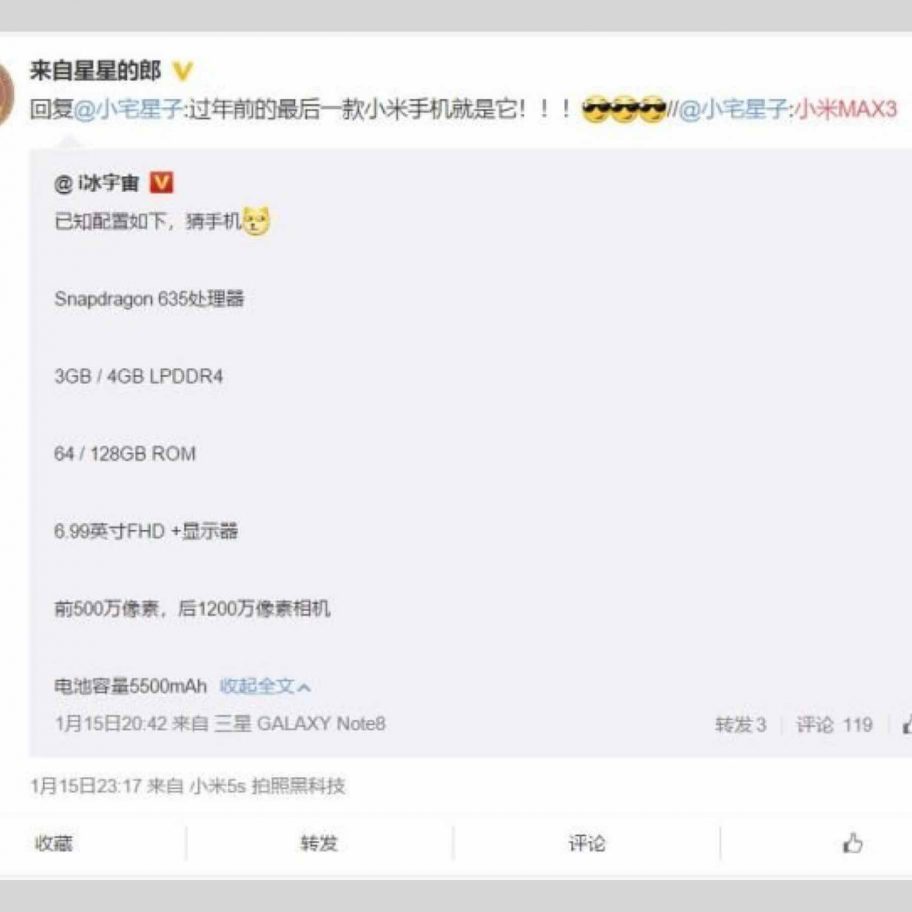Click the 转发 button in the bottom bar
912x912 pixels.
[319, 843]
